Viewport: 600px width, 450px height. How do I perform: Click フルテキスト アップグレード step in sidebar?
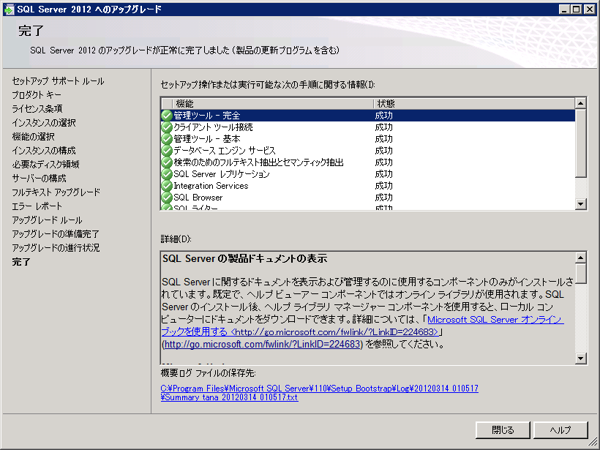point(56,192)
